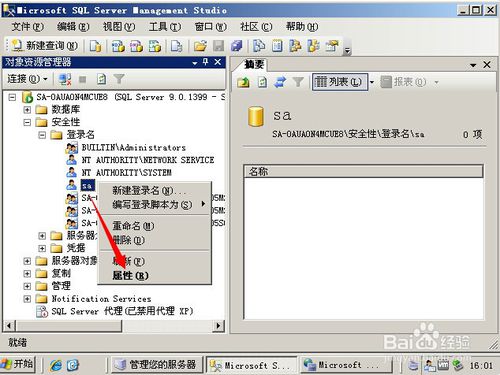Select the NT AUTHORITY\SYSTEM login
Image resolution: width=500 pixels, height=375 pixels.
126,173
